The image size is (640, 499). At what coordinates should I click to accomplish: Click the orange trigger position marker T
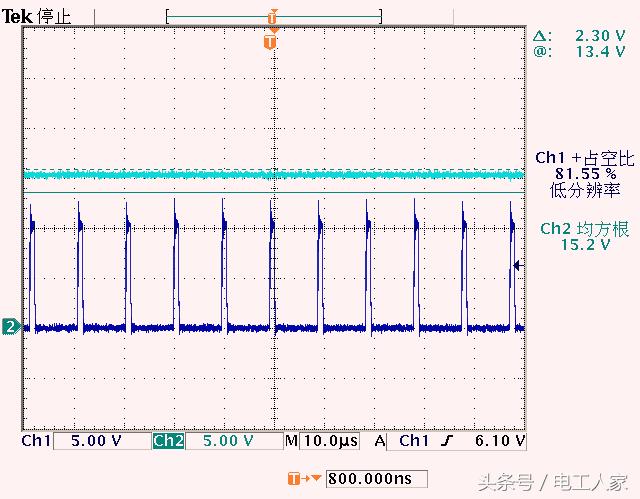pyautogui.click(x=270, y=42)
